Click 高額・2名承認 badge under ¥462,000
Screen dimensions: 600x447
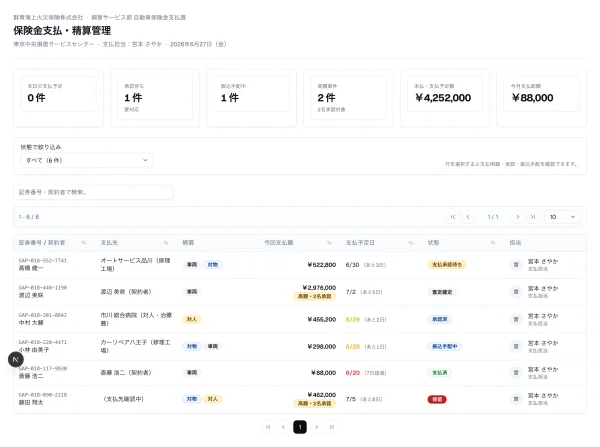315,404
